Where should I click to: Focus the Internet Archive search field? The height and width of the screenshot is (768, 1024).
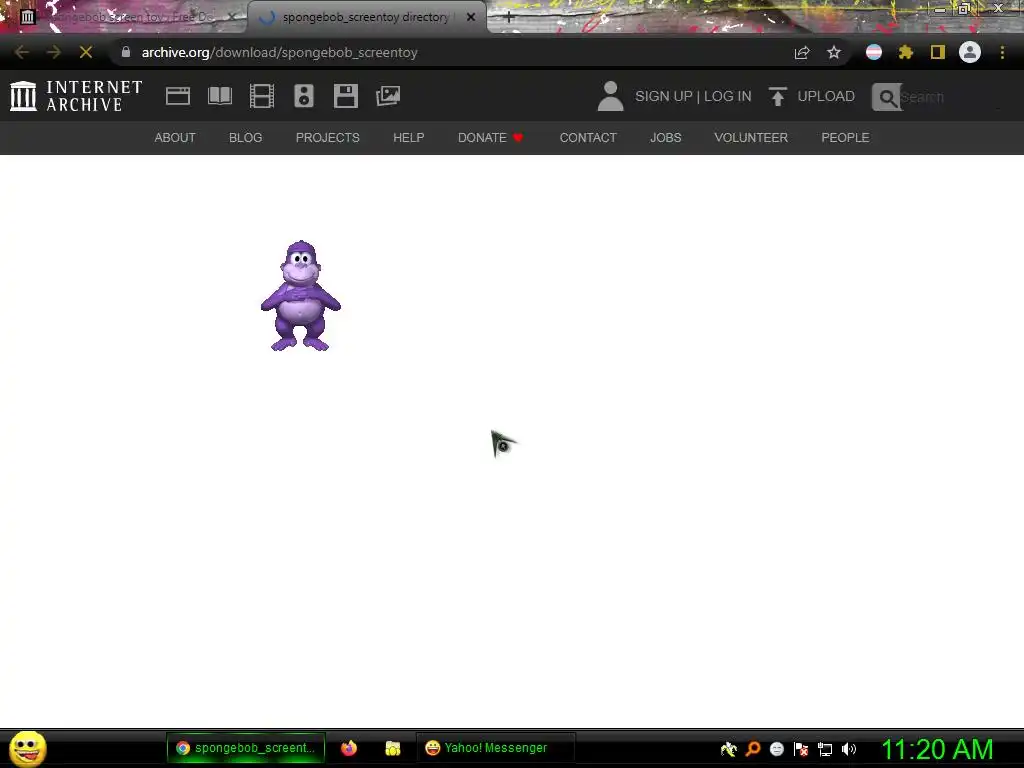point(950,97)
